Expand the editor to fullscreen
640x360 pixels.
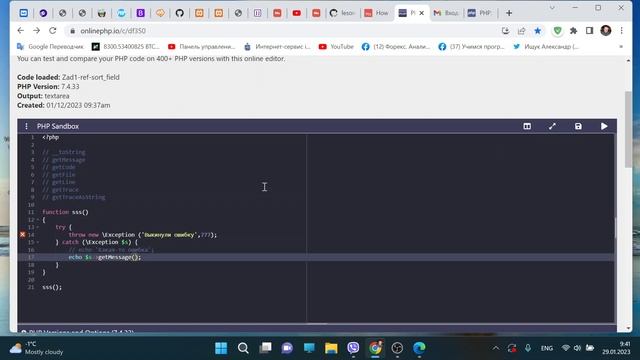[552, 127]
